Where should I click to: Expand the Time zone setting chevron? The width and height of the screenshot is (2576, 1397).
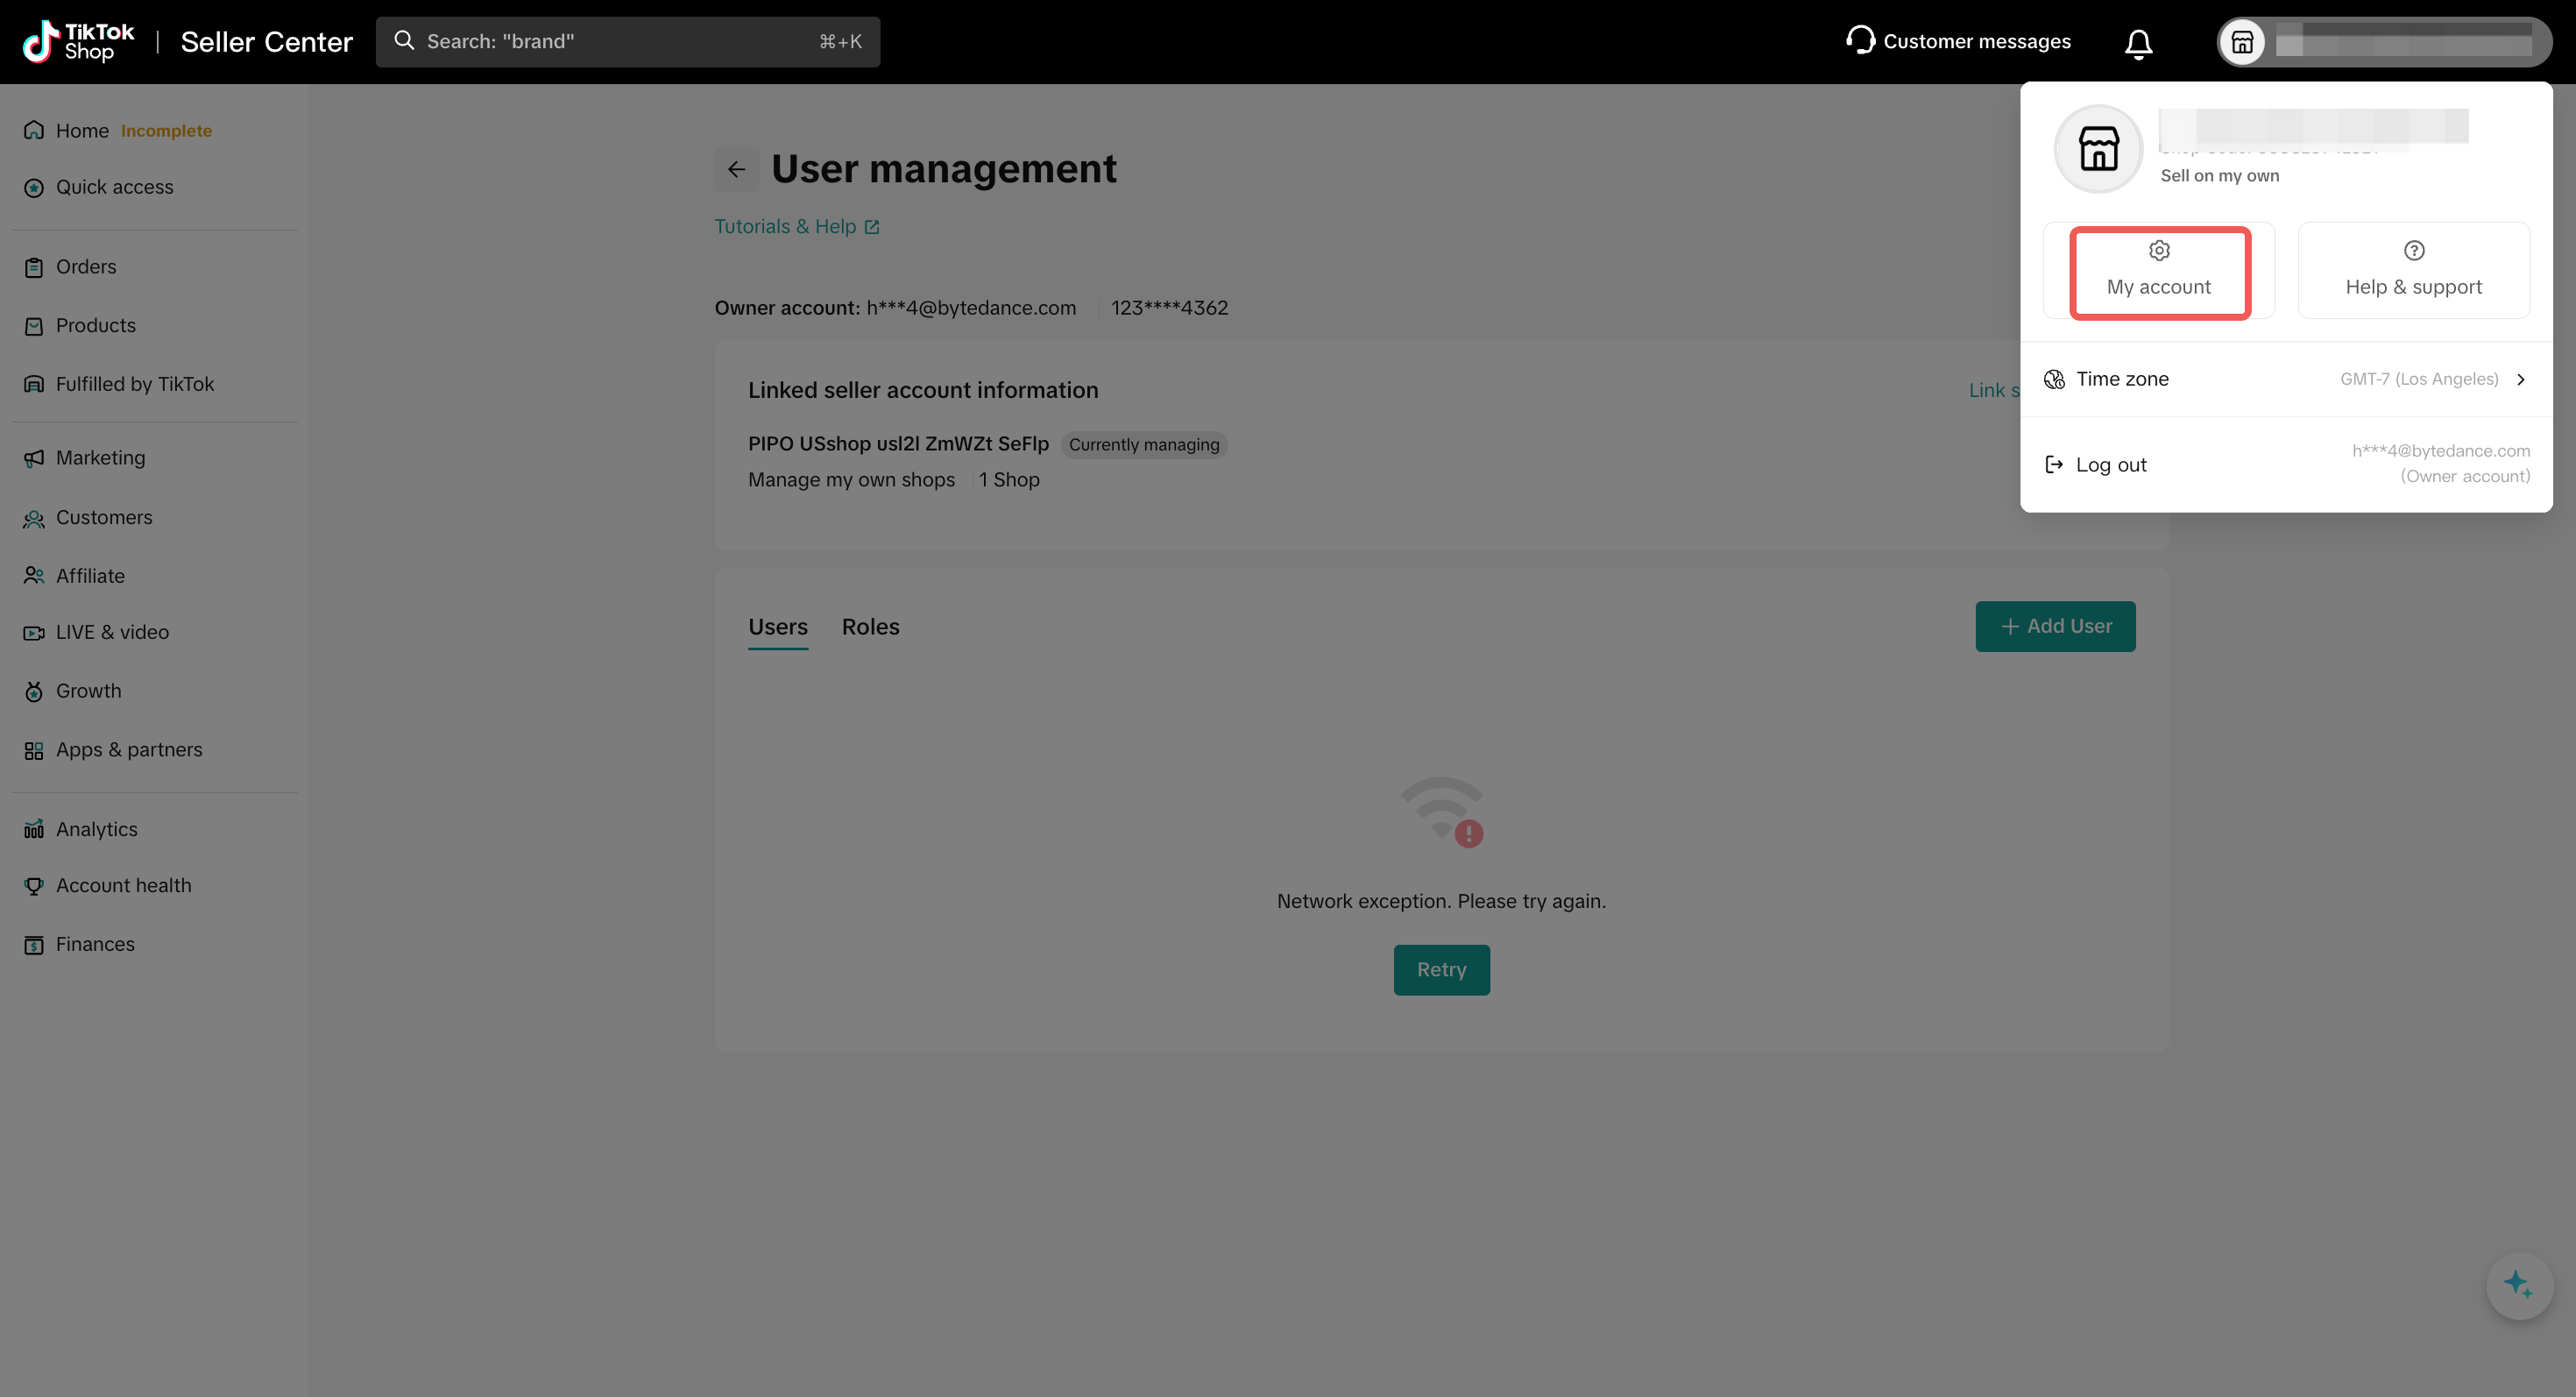pos(2521,379)
